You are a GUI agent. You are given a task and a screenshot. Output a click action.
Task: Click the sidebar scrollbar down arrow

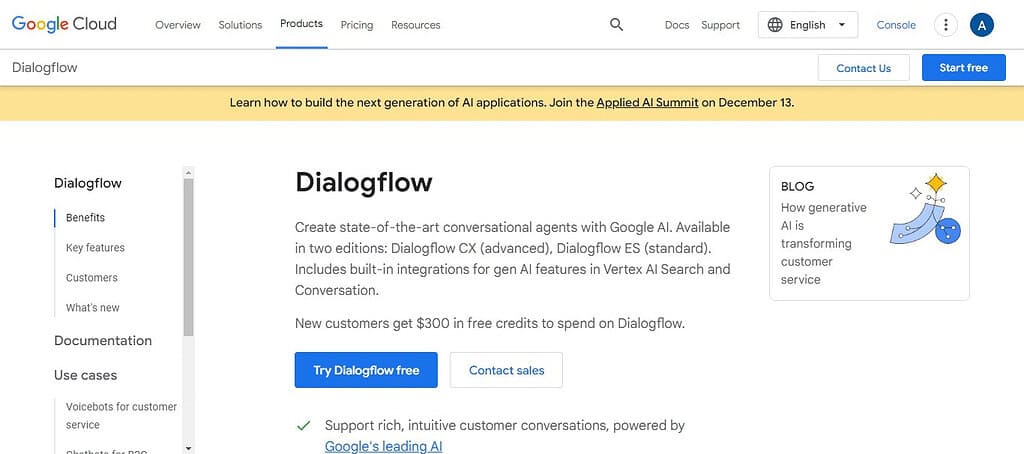[x=188, y=448]
